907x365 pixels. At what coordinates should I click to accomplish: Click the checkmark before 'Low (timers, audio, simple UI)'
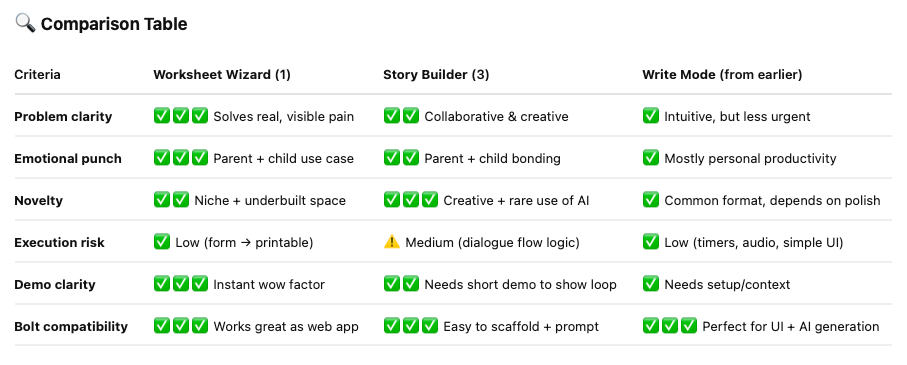651,242
